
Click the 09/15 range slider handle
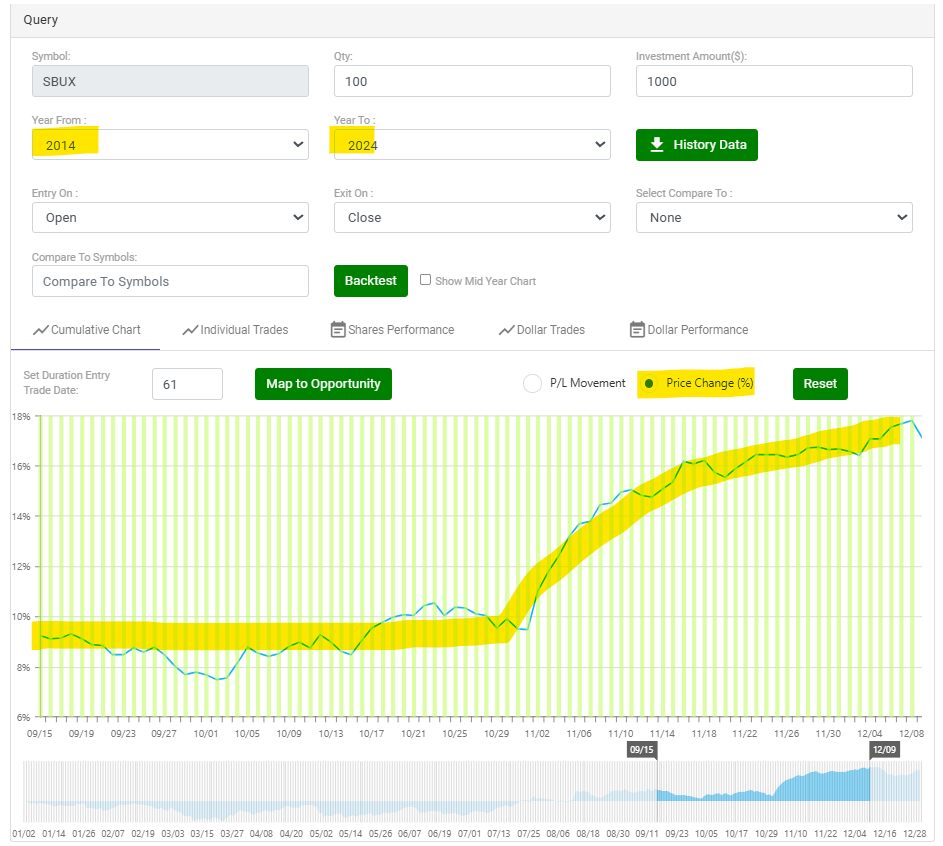(642, 750)
